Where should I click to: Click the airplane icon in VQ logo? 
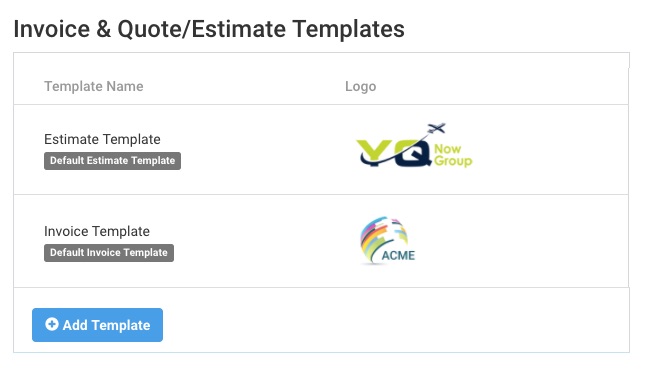[436, 128]
